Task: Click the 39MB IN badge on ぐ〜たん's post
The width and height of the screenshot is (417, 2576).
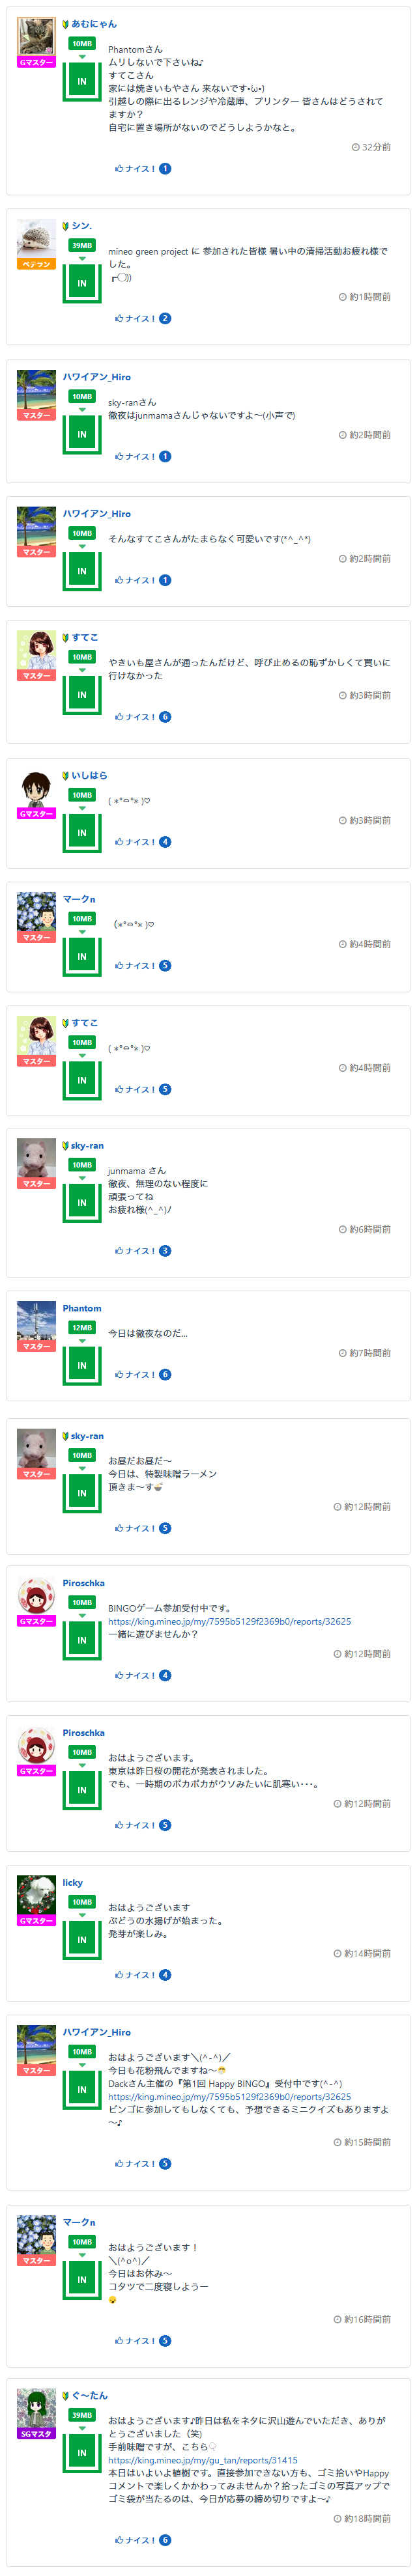Action: 82,2437
